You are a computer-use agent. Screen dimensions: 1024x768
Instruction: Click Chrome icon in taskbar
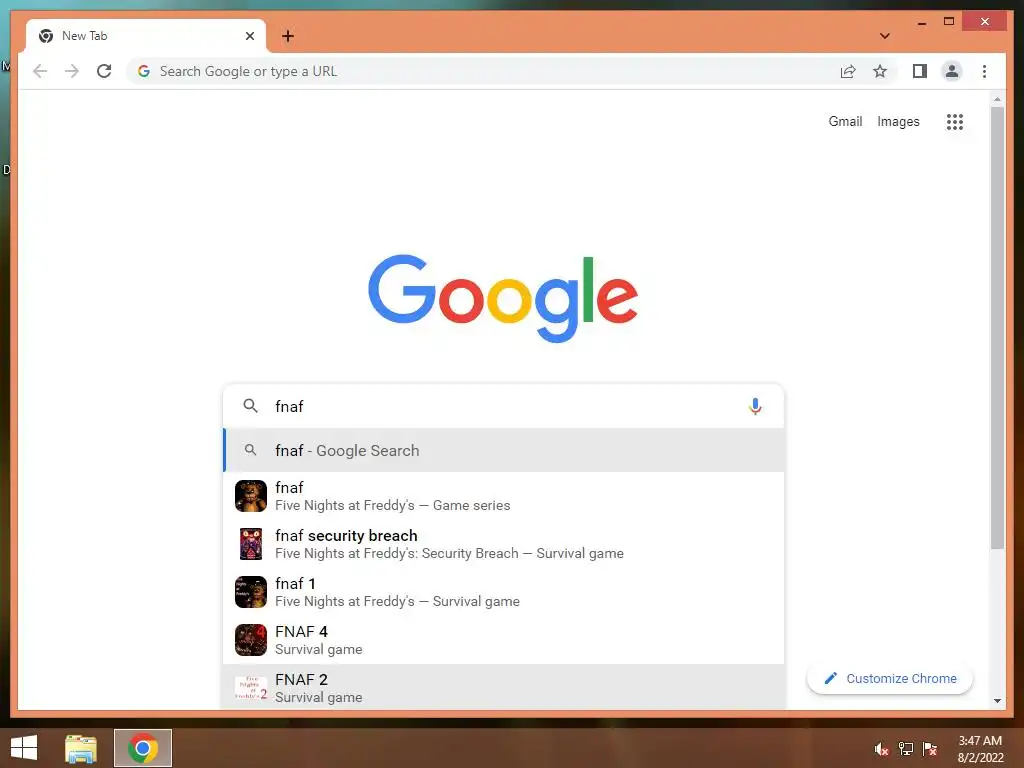pos(143,748)
